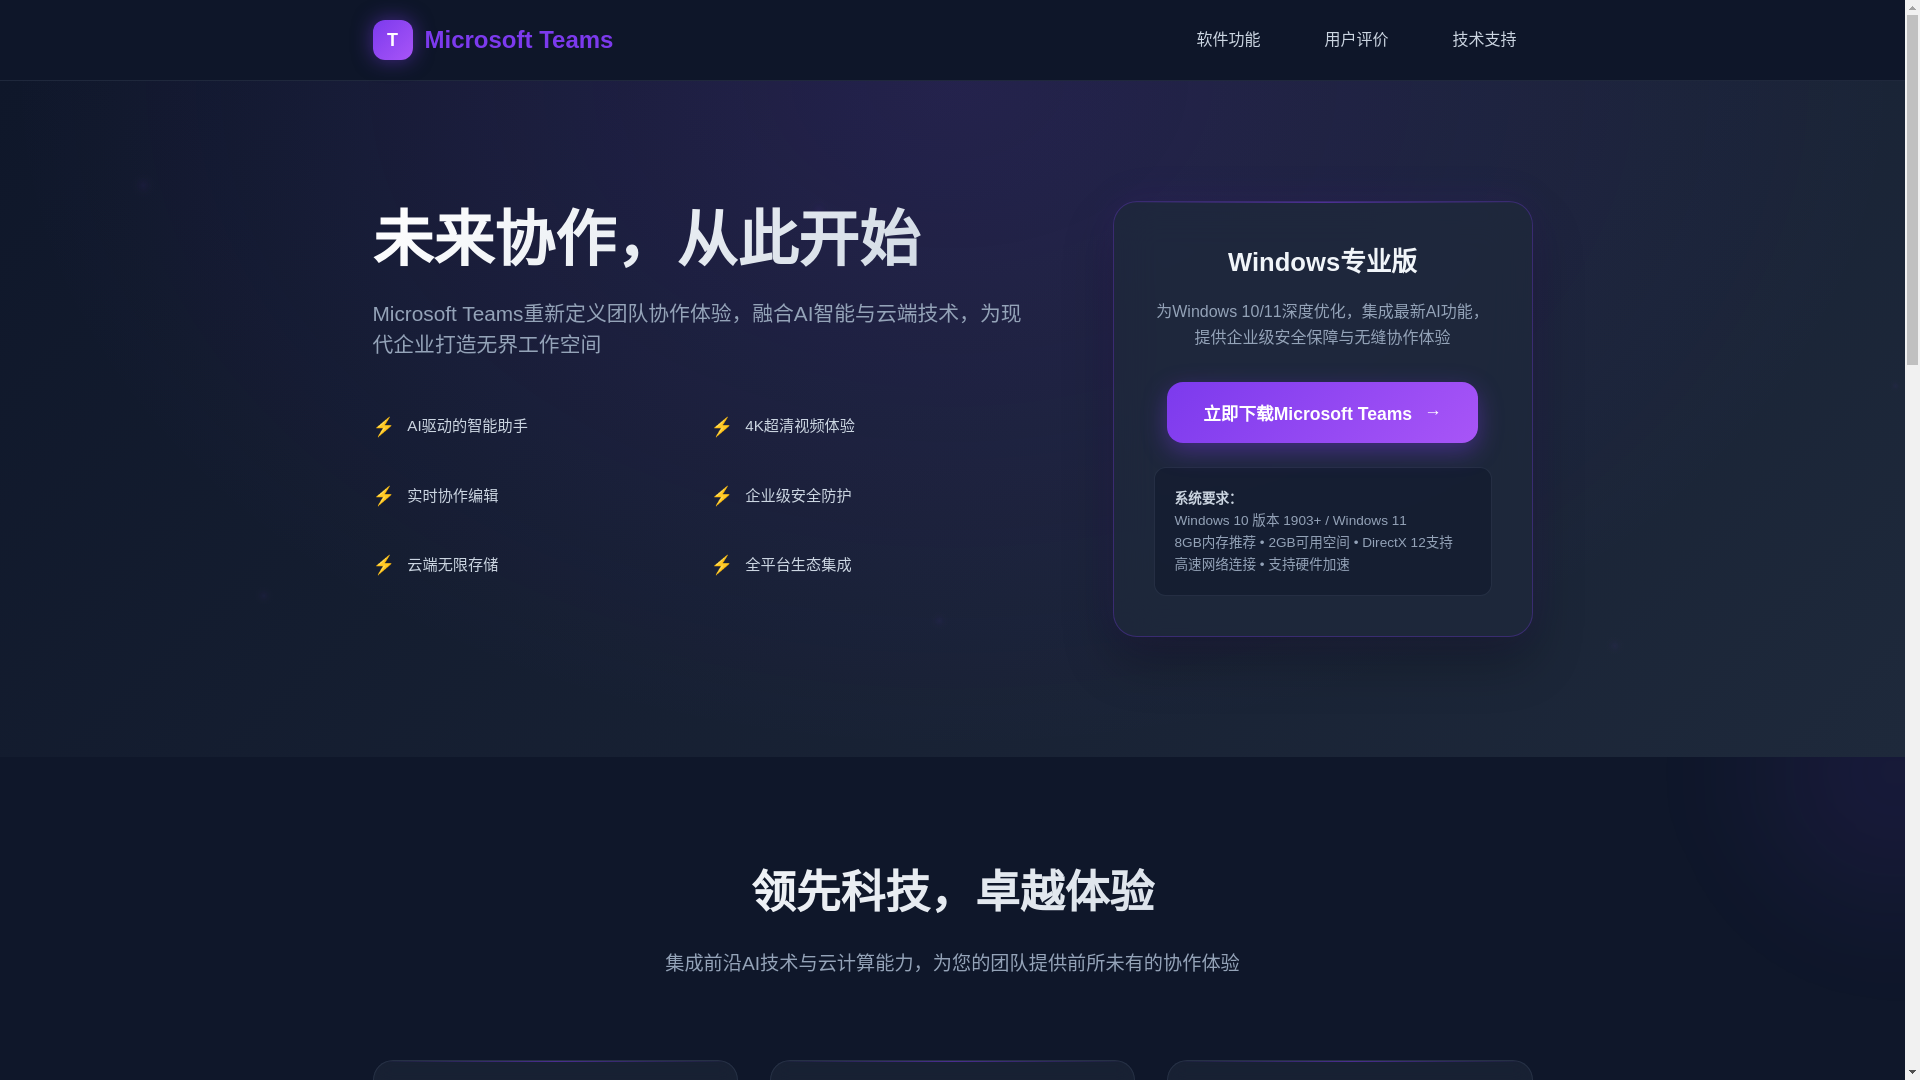
Task: Click lightning icon beside 云端无限存储
Action: pos(383,565)
